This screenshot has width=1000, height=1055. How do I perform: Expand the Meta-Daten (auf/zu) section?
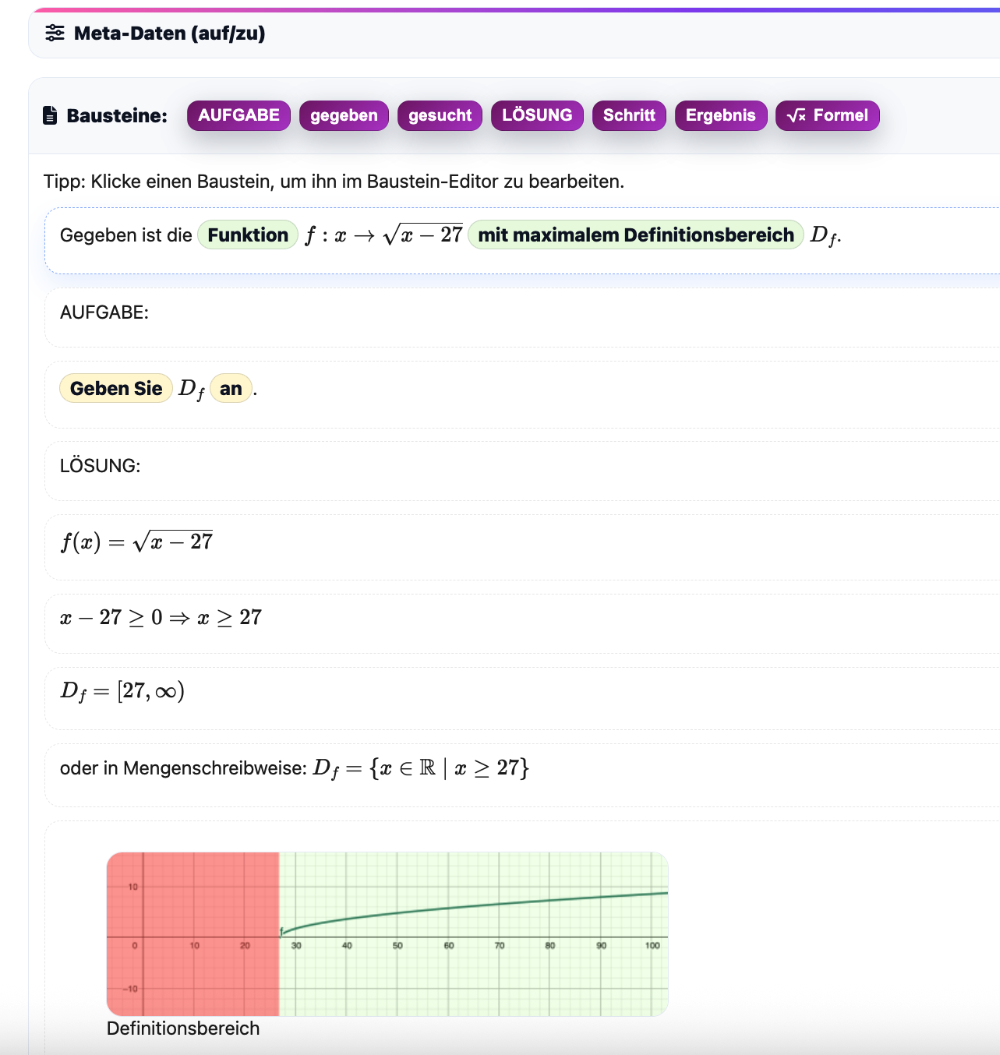168,34
